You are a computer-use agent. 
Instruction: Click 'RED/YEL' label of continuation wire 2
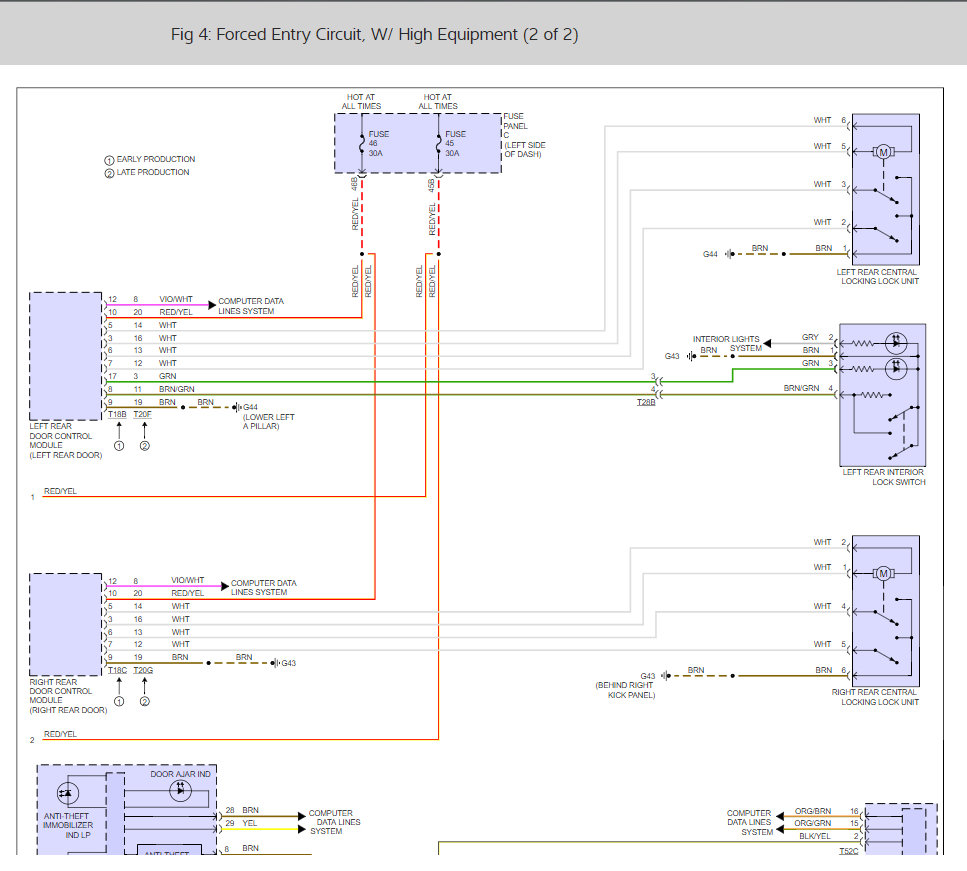(x=60, y=734)
